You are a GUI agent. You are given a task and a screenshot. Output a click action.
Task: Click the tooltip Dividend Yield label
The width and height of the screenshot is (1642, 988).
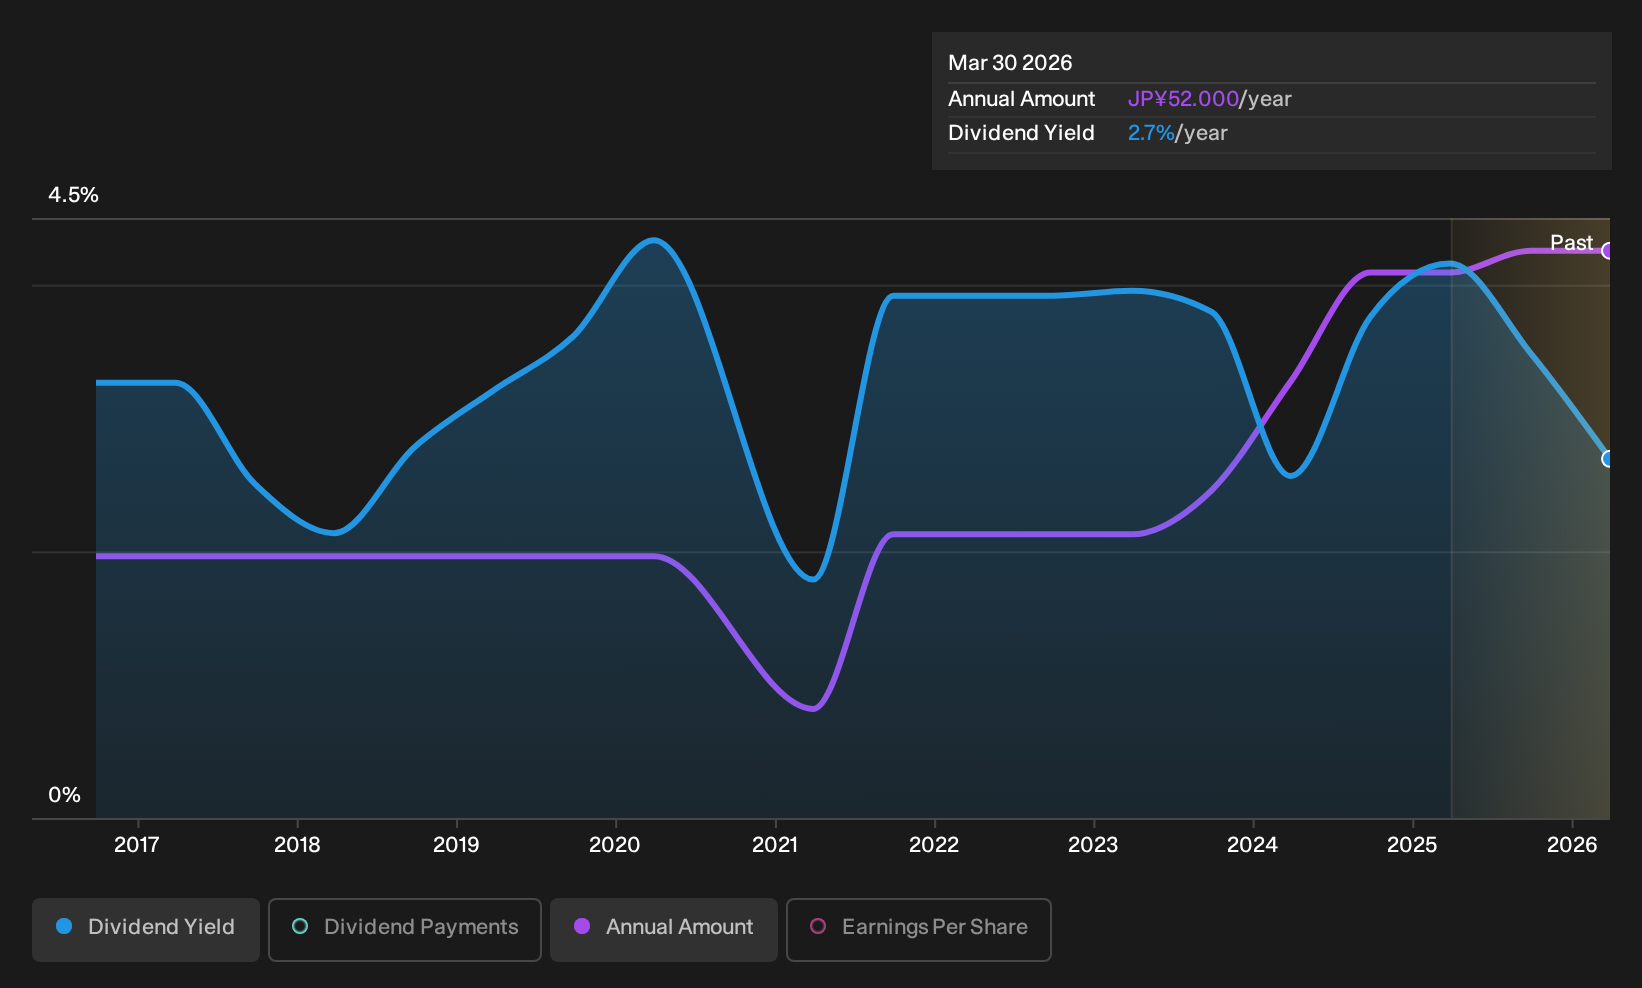pos(1021,133)
